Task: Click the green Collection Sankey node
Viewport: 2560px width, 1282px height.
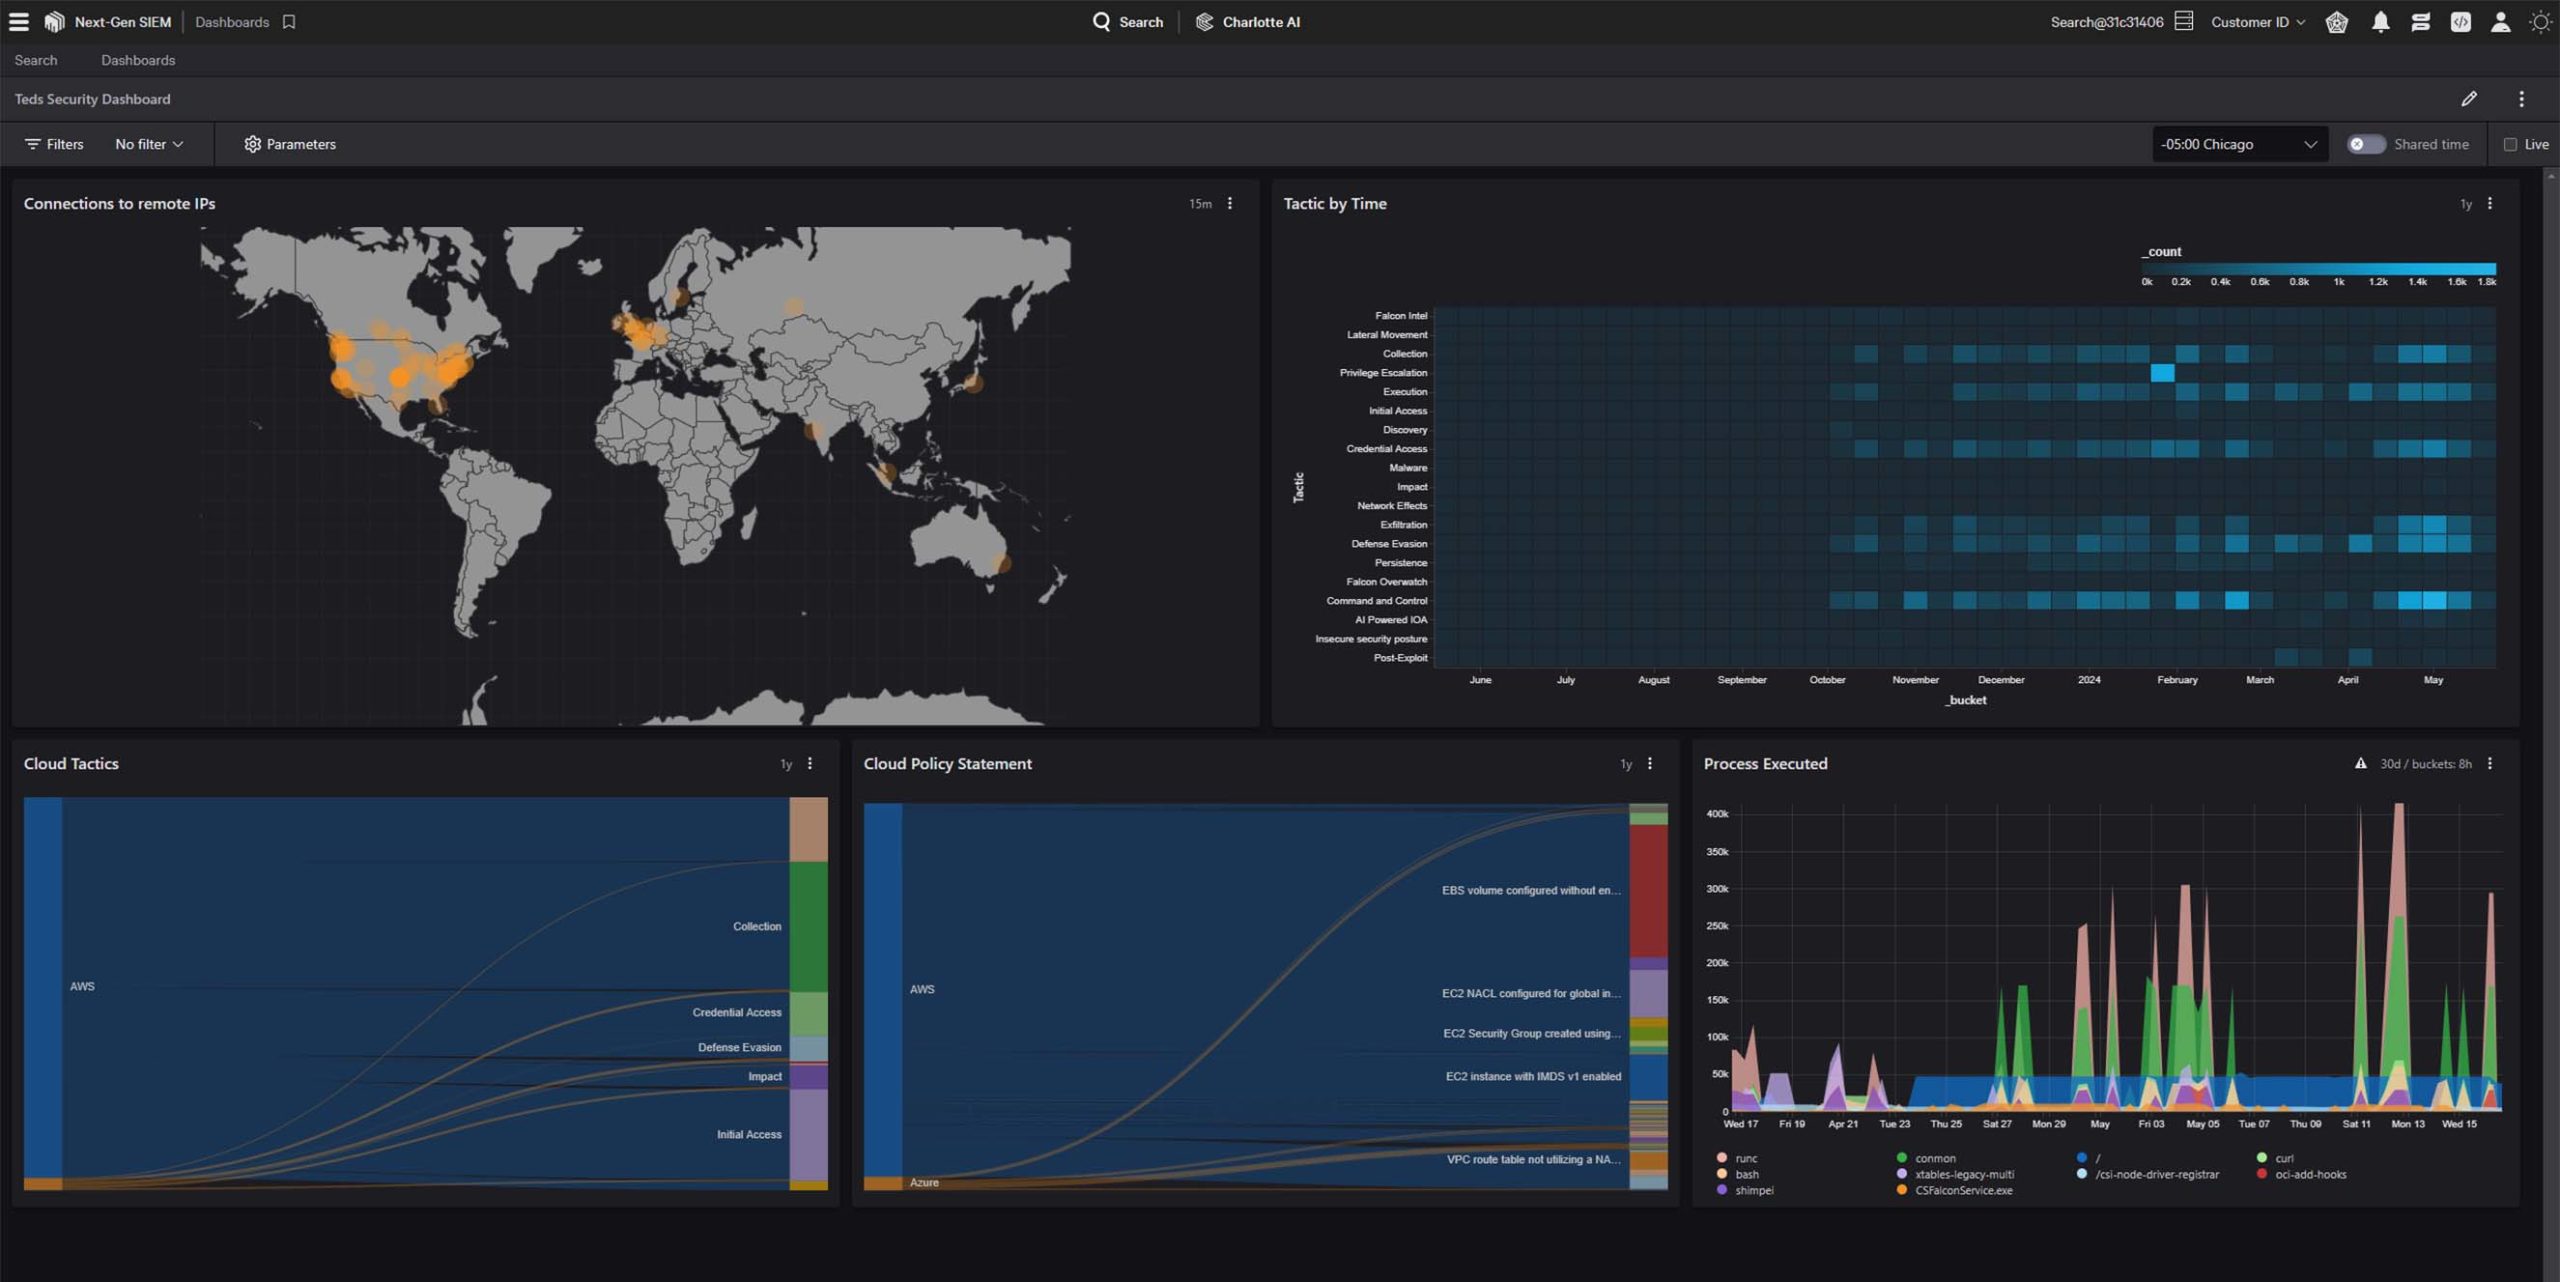Action: click(x=808, y=926)
